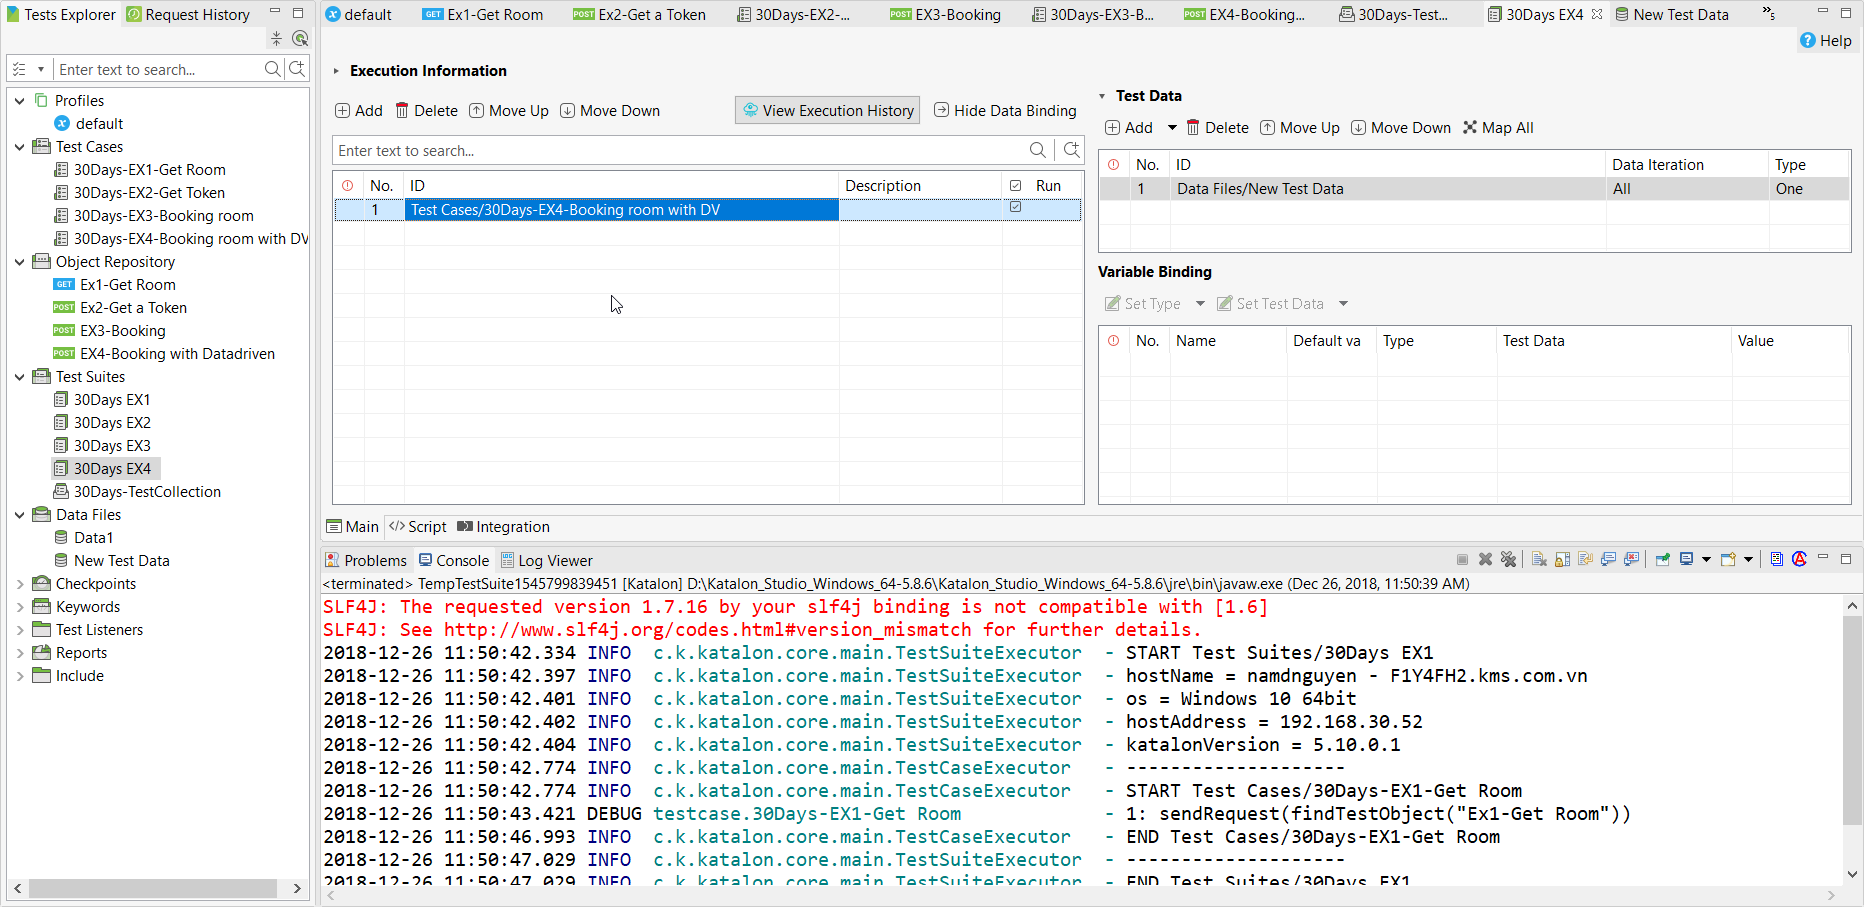Click the Pin Console icon

[1662, 560]
